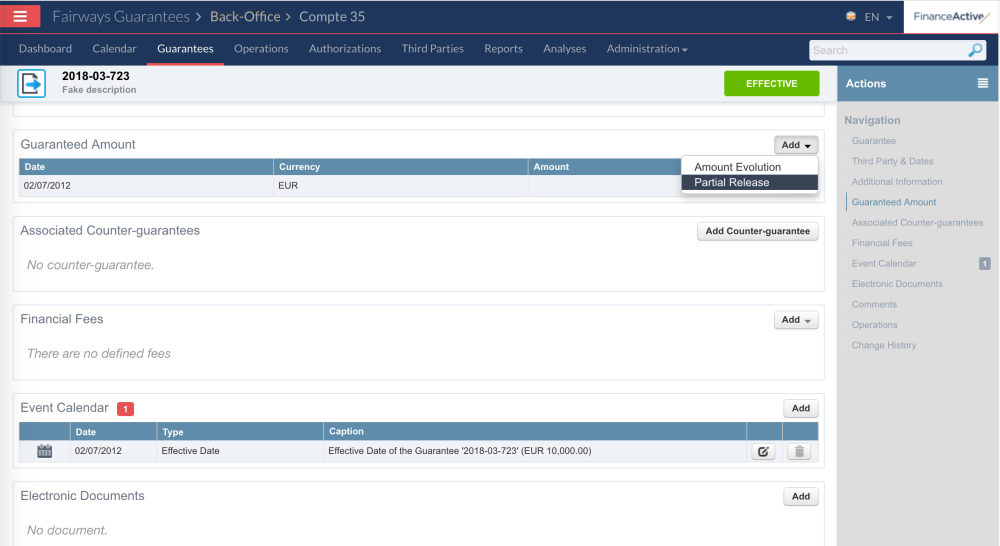Go to the Third Parties tab
Screen dimensions: 1000x546
432,49
